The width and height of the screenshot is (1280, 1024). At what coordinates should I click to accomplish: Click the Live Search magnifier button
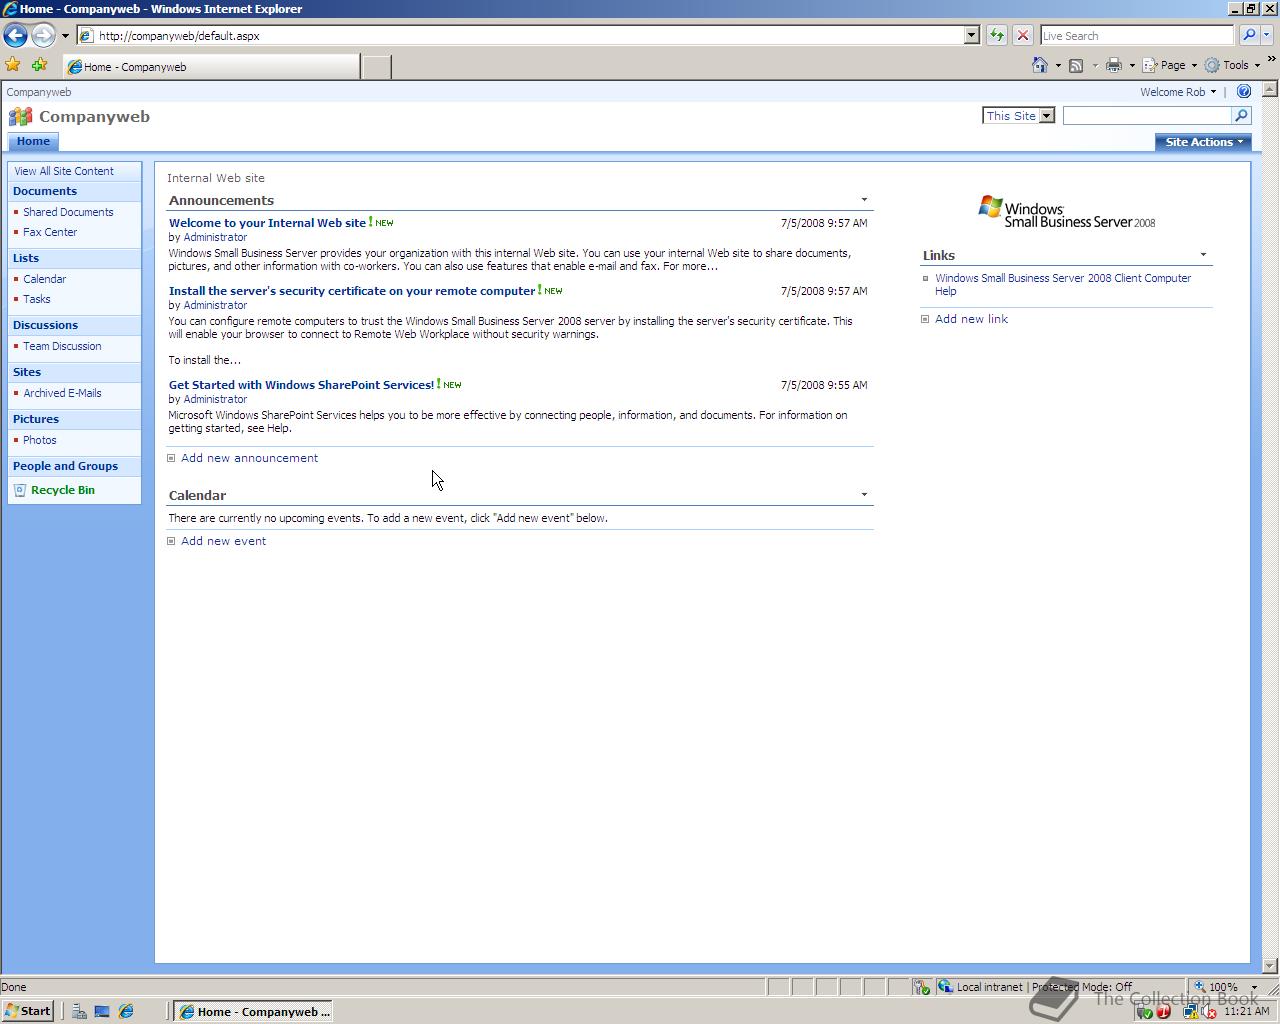pos(1249,35)
